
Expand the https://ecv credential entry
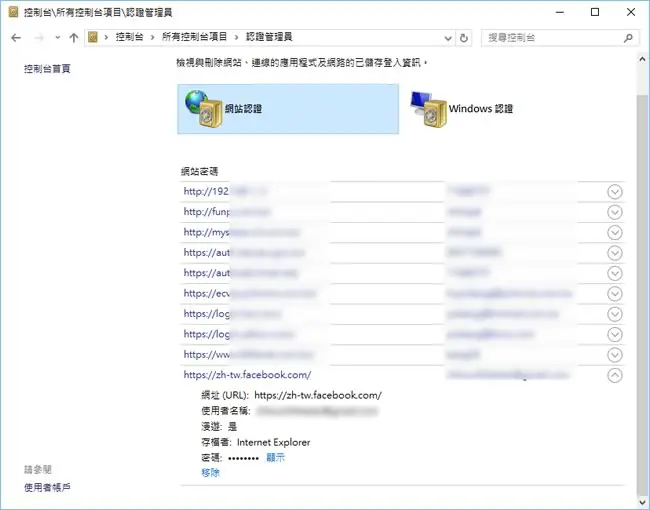615,294
